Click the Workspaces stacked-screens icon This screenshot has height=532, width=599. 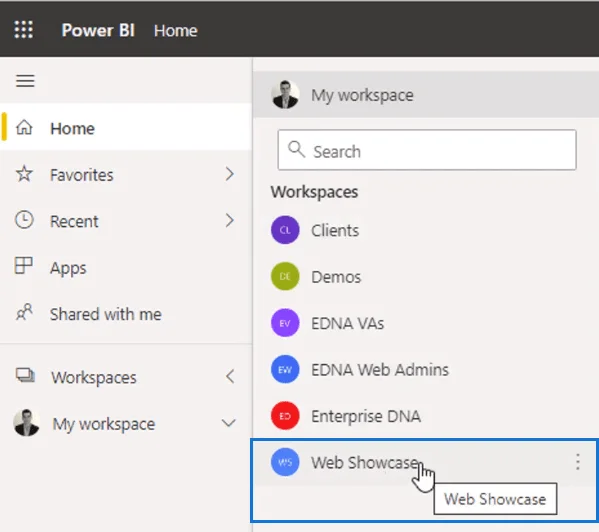25,375
